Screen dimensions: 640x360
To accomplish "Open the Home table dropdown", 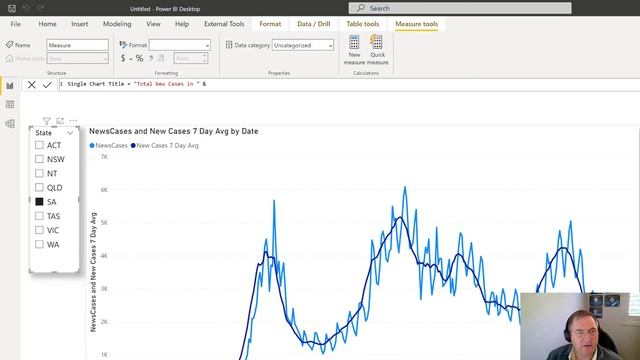I will click(78, 58).
